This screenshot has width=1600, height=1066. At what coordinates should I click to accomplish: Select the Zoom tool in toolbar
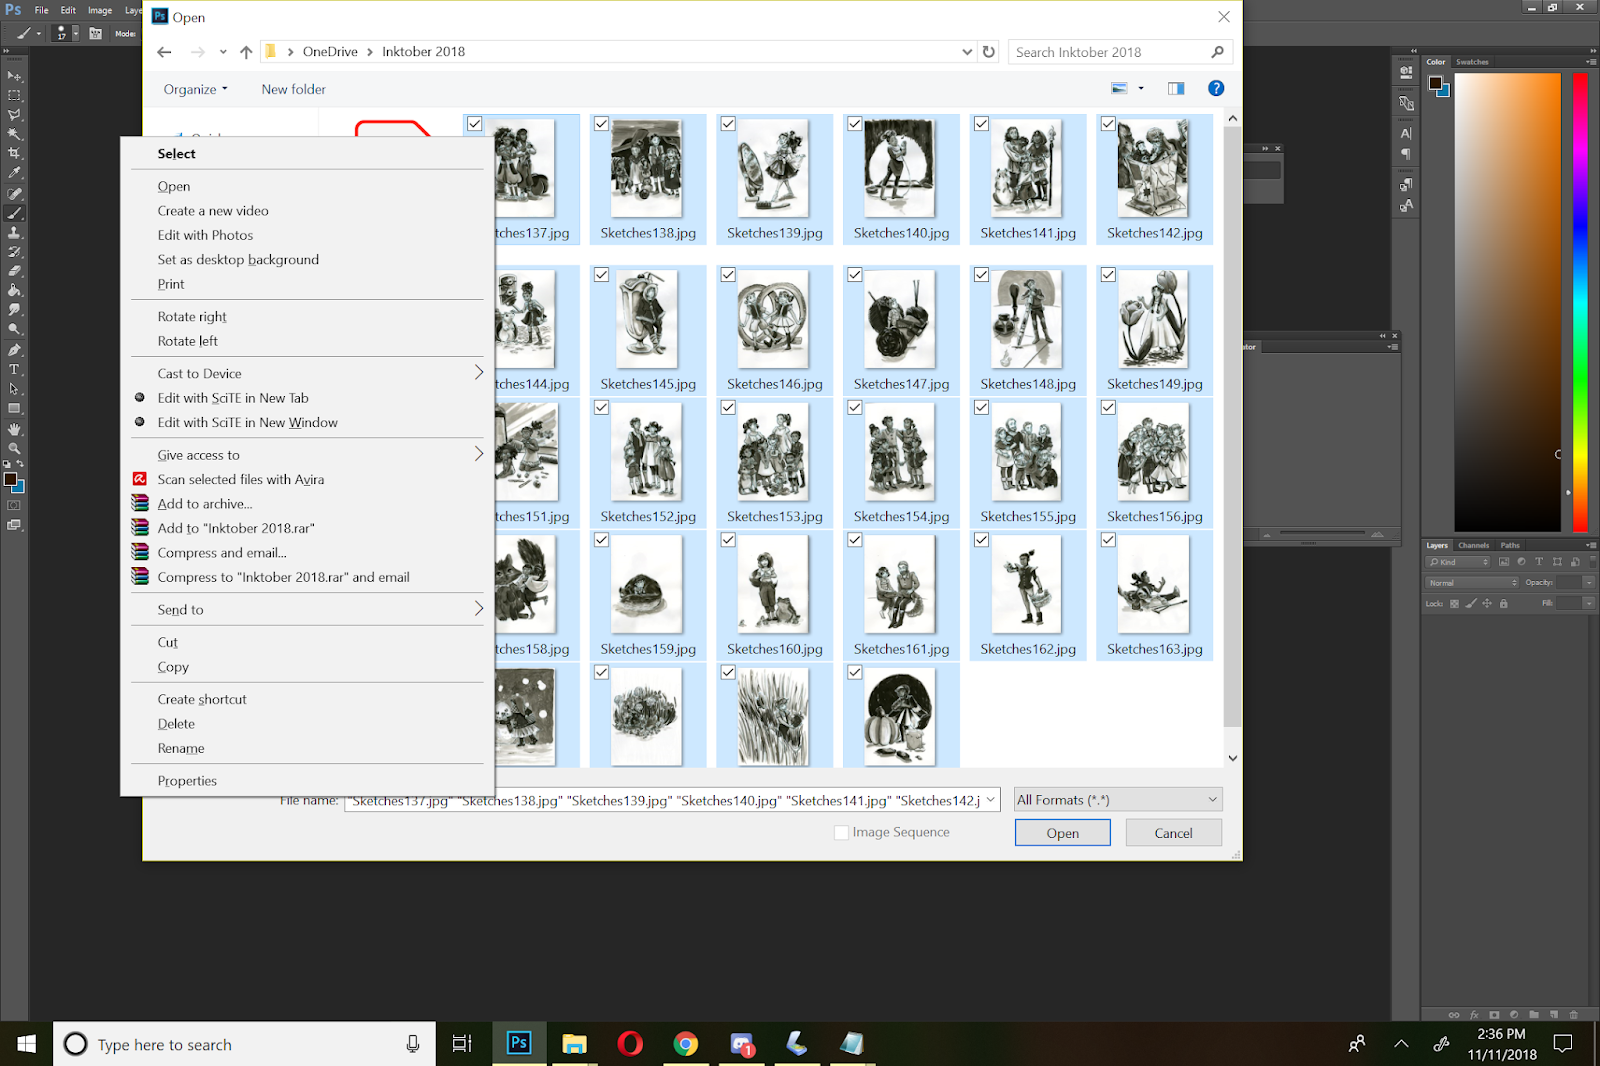point(14,449)
